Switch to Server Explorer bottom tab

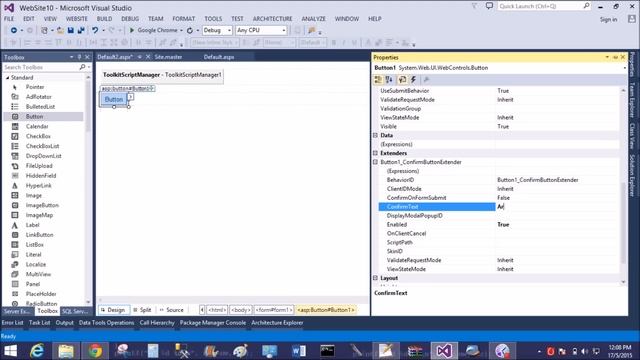point(17,311)
